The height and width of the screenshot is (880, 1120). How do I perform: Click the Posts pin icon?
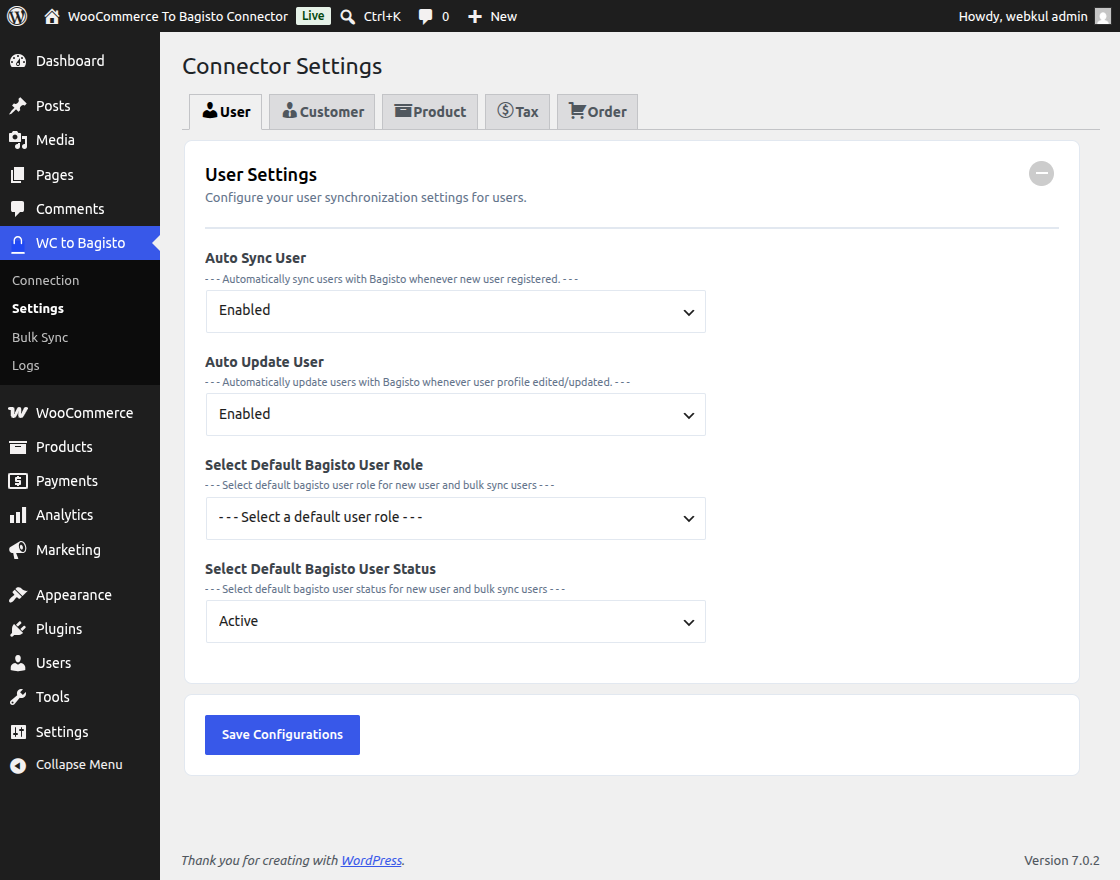click(18, 106)
